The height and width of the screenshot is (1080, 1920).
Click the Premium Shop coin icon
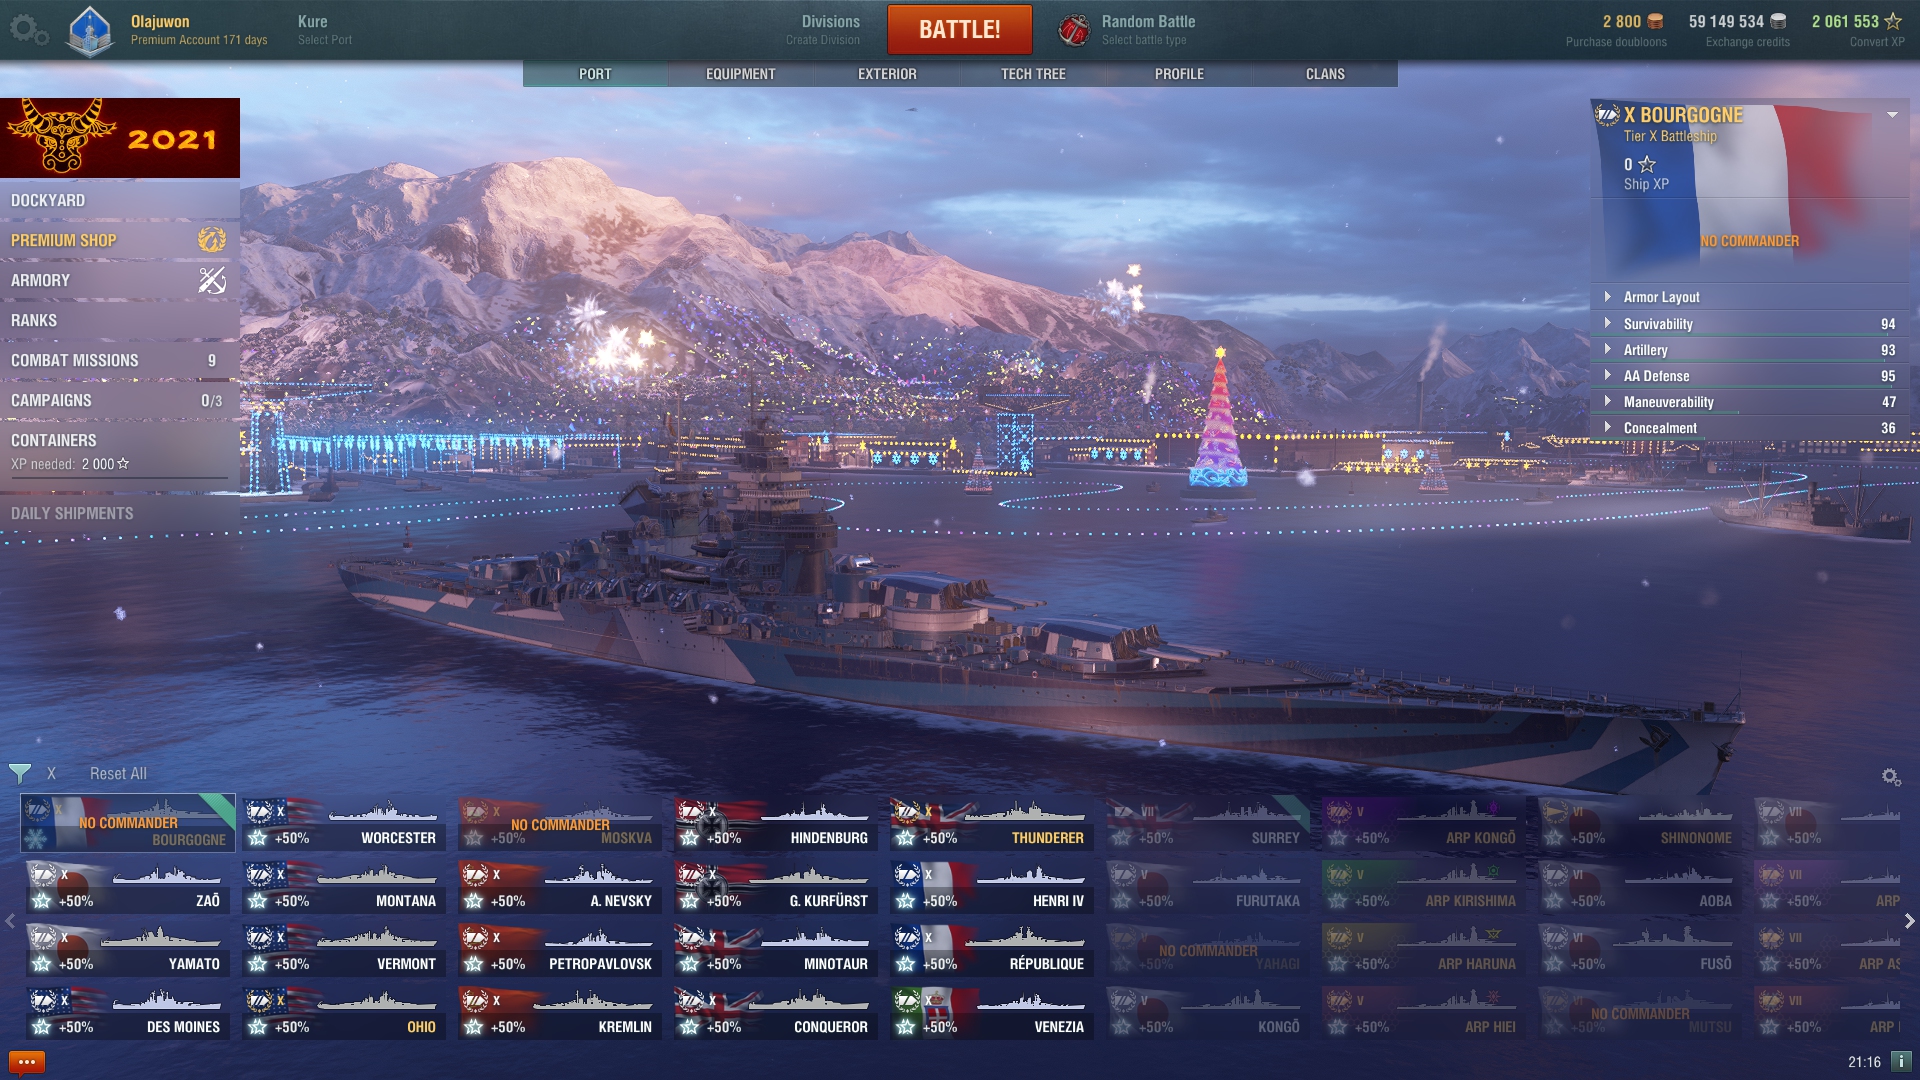tap(212, 240)
